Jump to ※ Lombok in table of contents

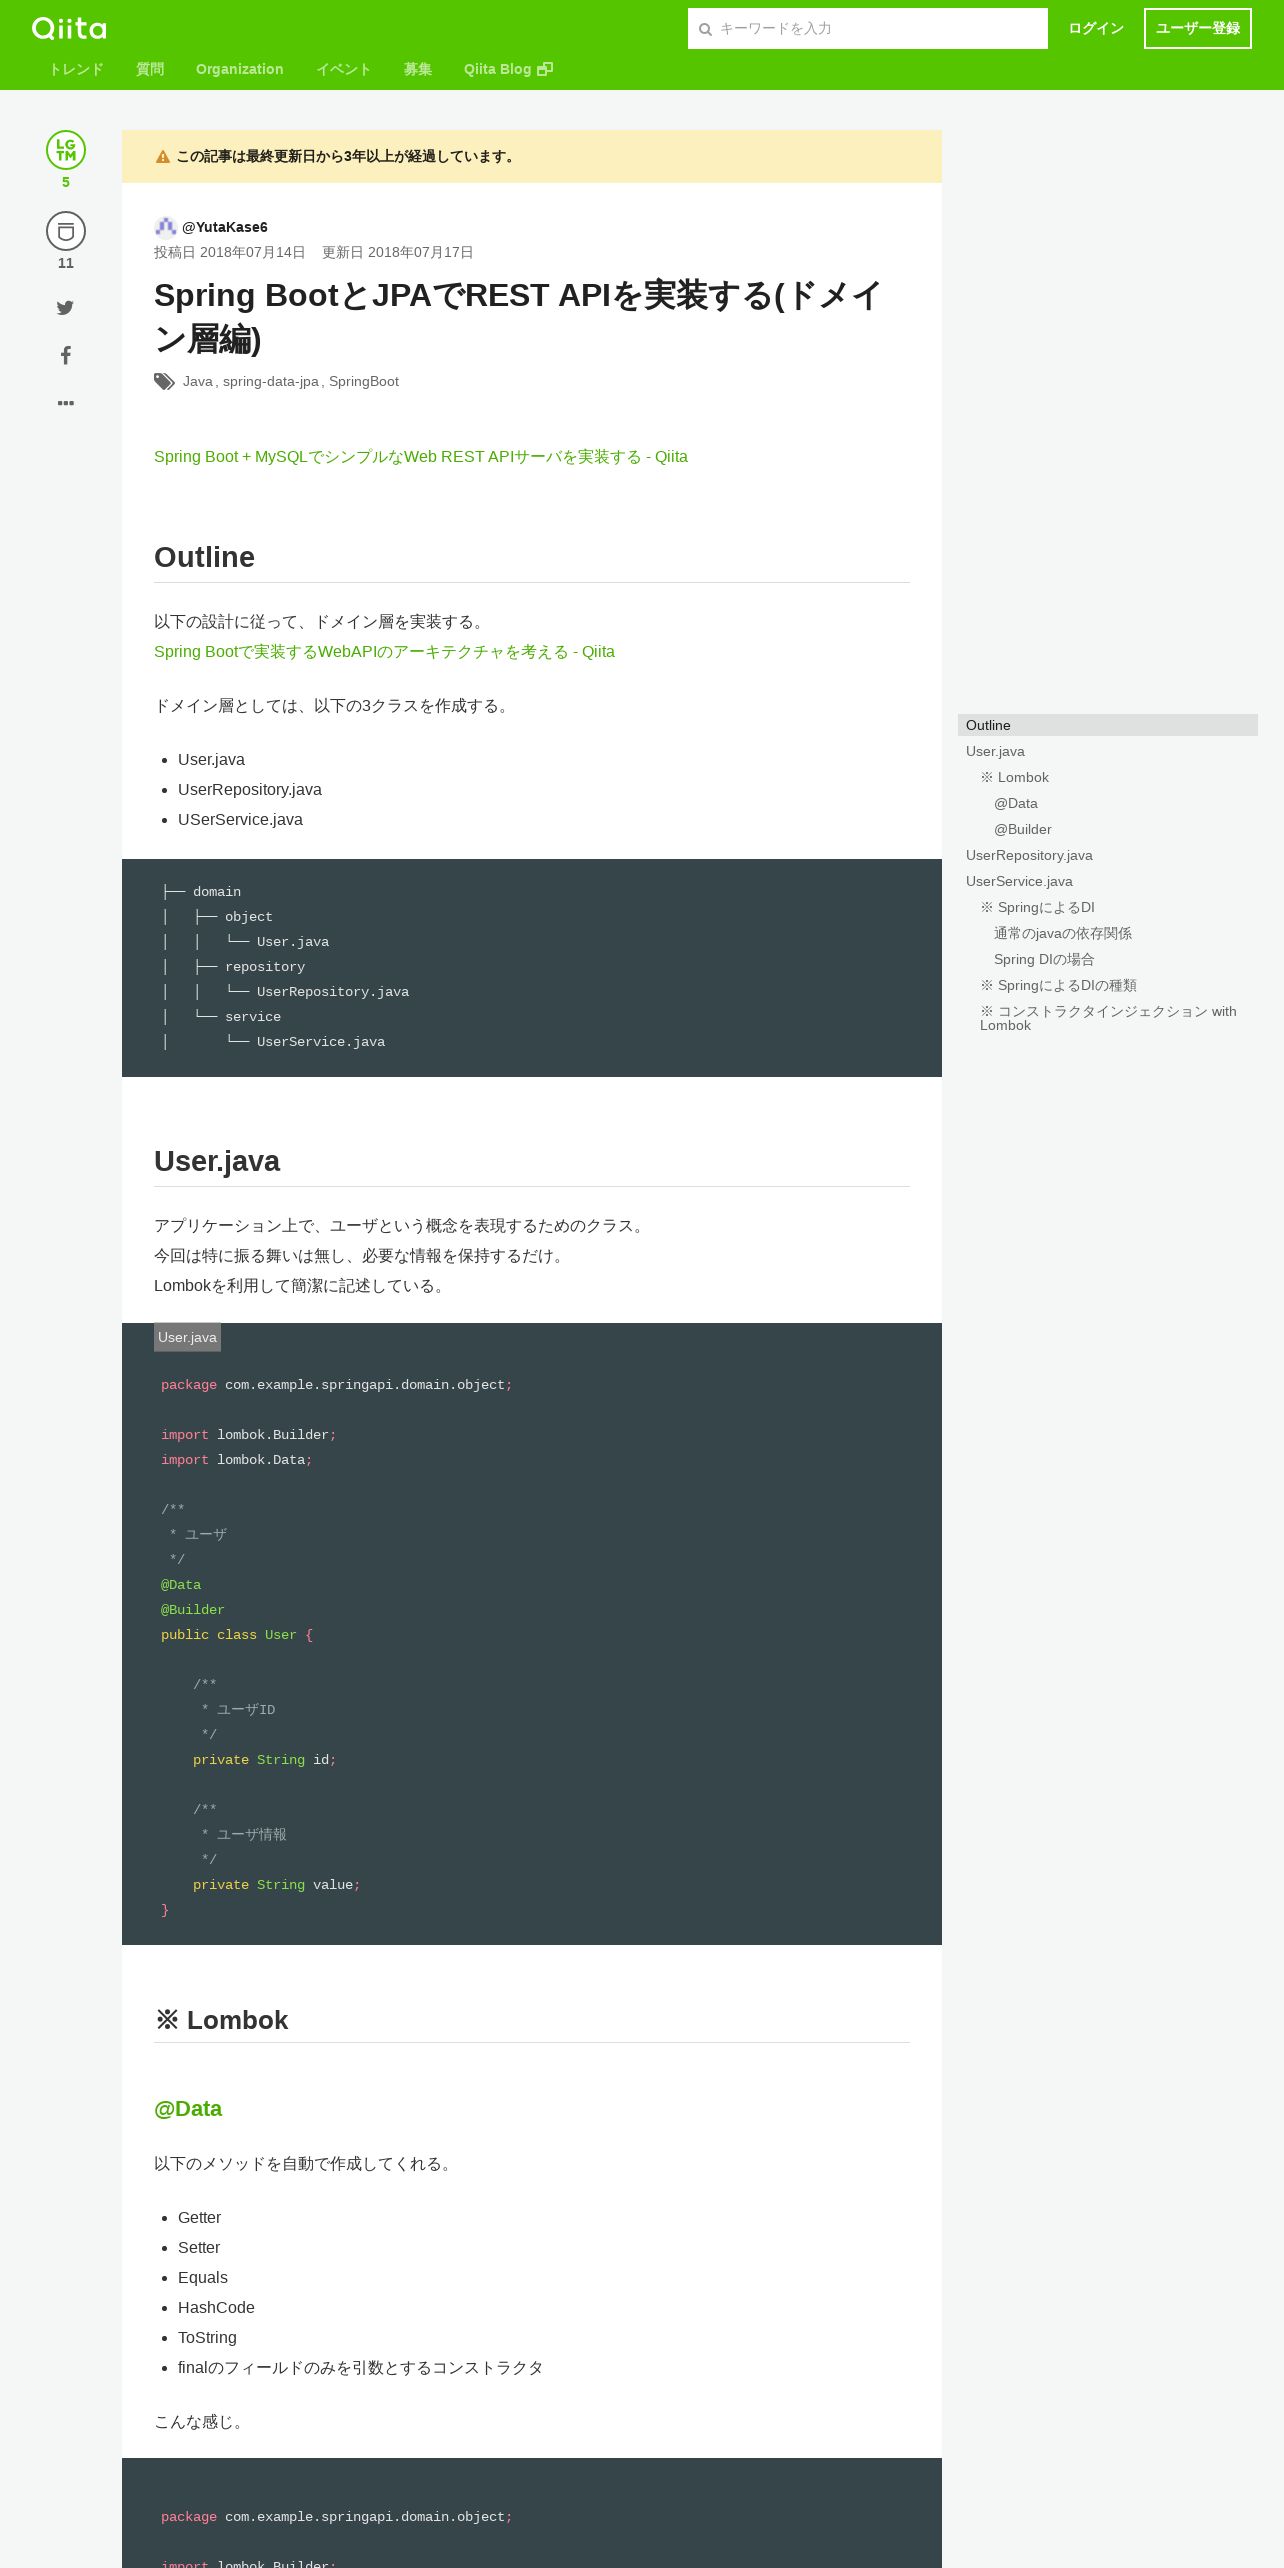pos(1015,777)
